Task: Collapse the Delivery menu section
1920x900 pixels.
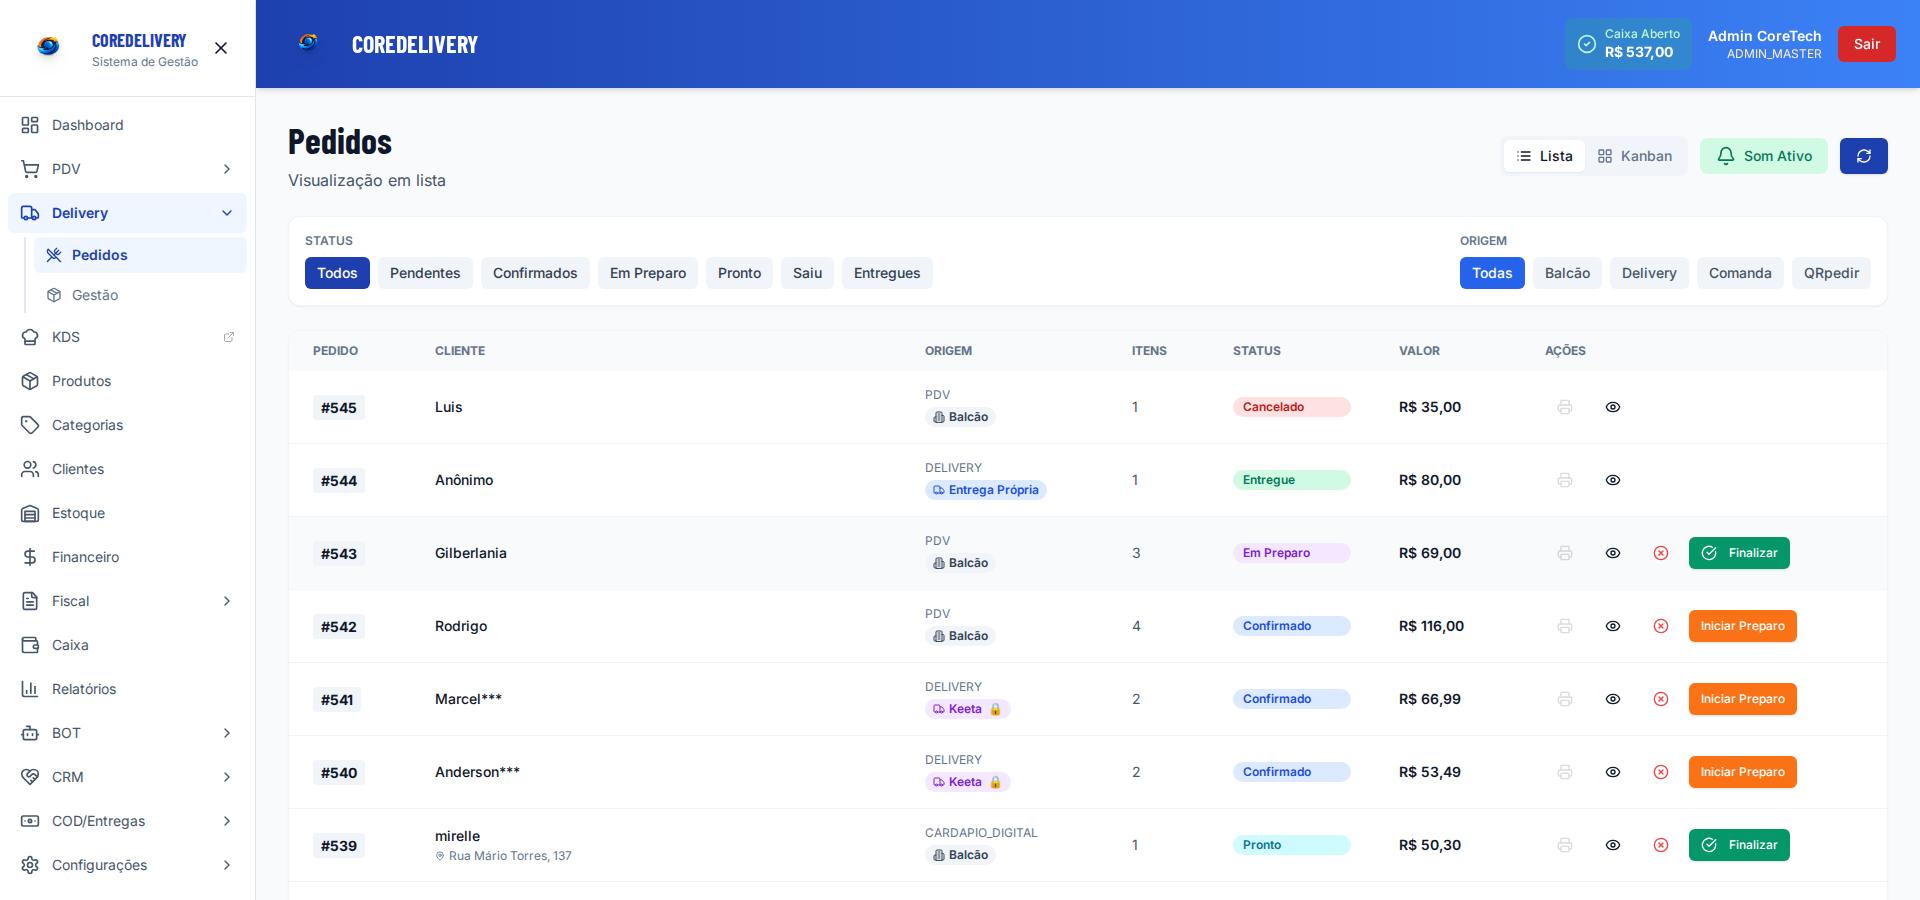Action: (x=227, y=213)
